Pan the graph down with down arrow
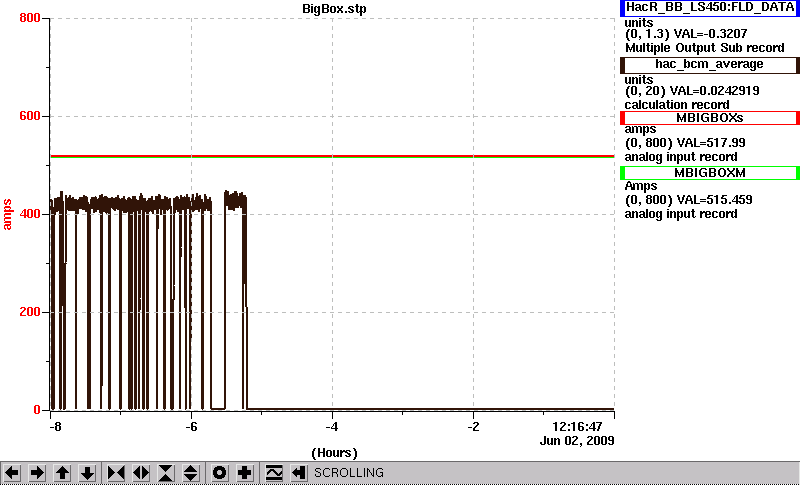Screen dimensions: 800x485 tap(87, 473)
